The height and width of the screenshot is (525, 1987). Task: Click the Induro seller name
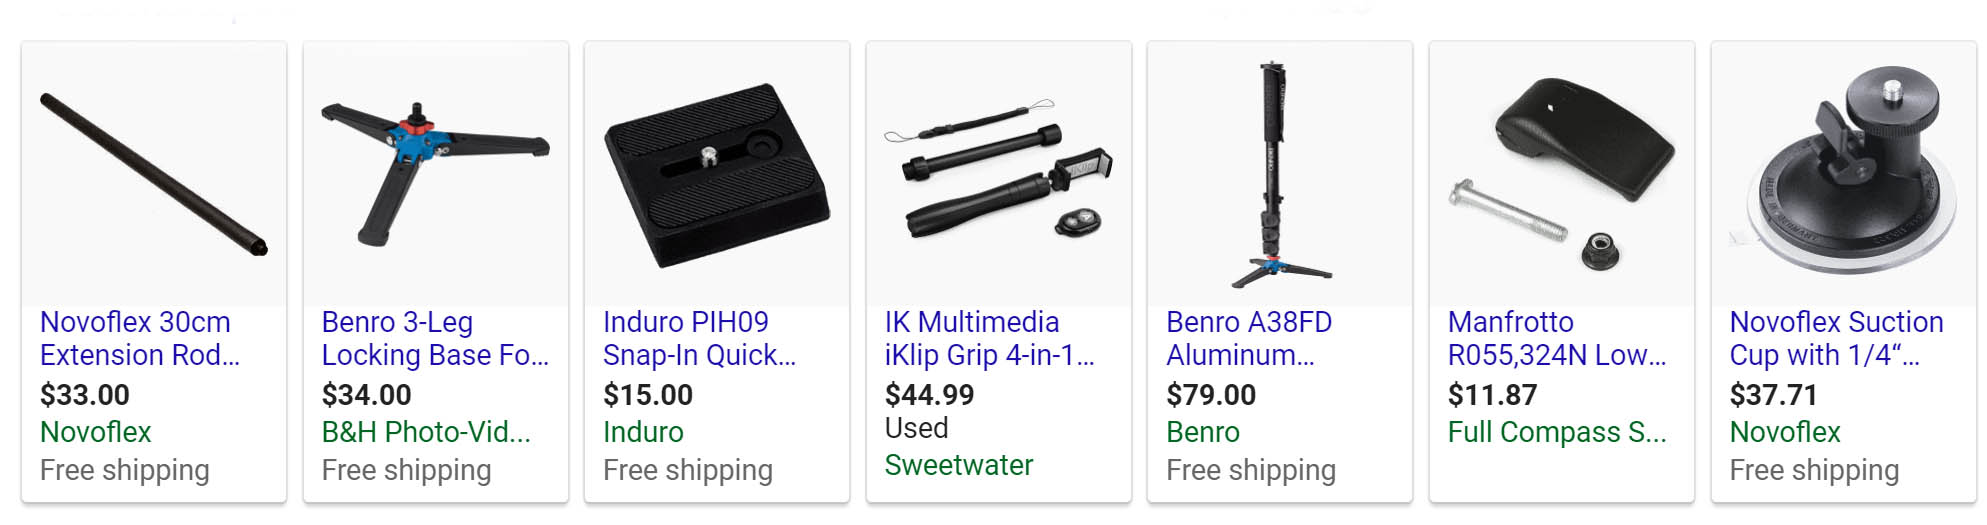click(643, 432)
